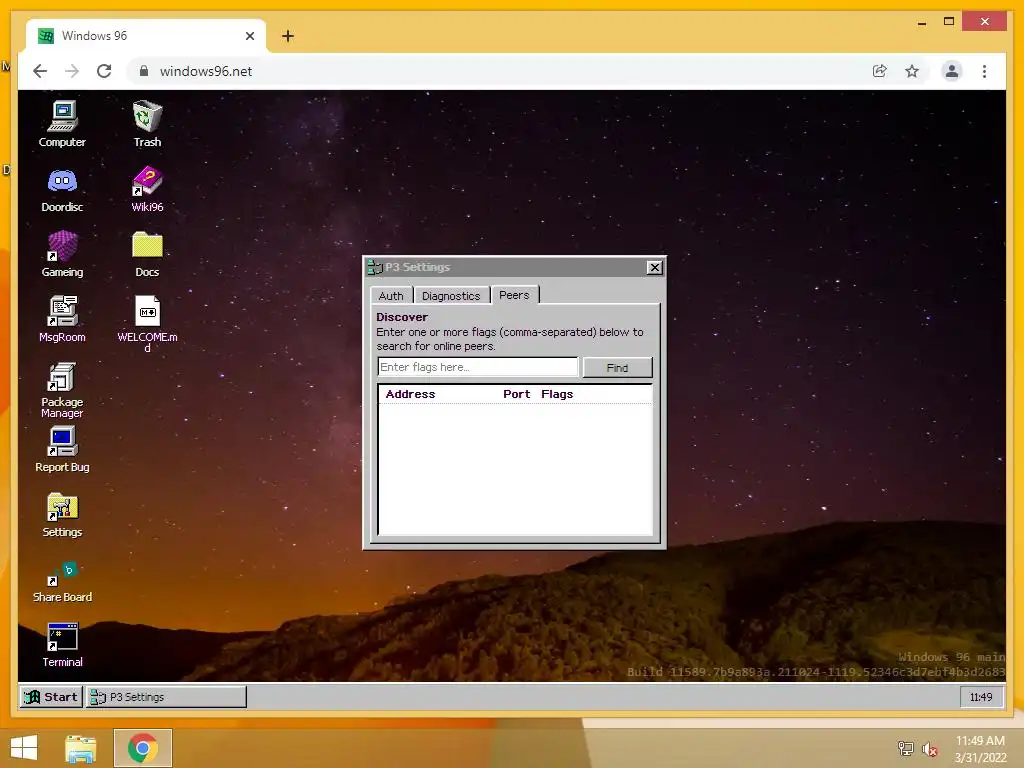
Task: Select the Gameing desktop icon
Action: 62,255
